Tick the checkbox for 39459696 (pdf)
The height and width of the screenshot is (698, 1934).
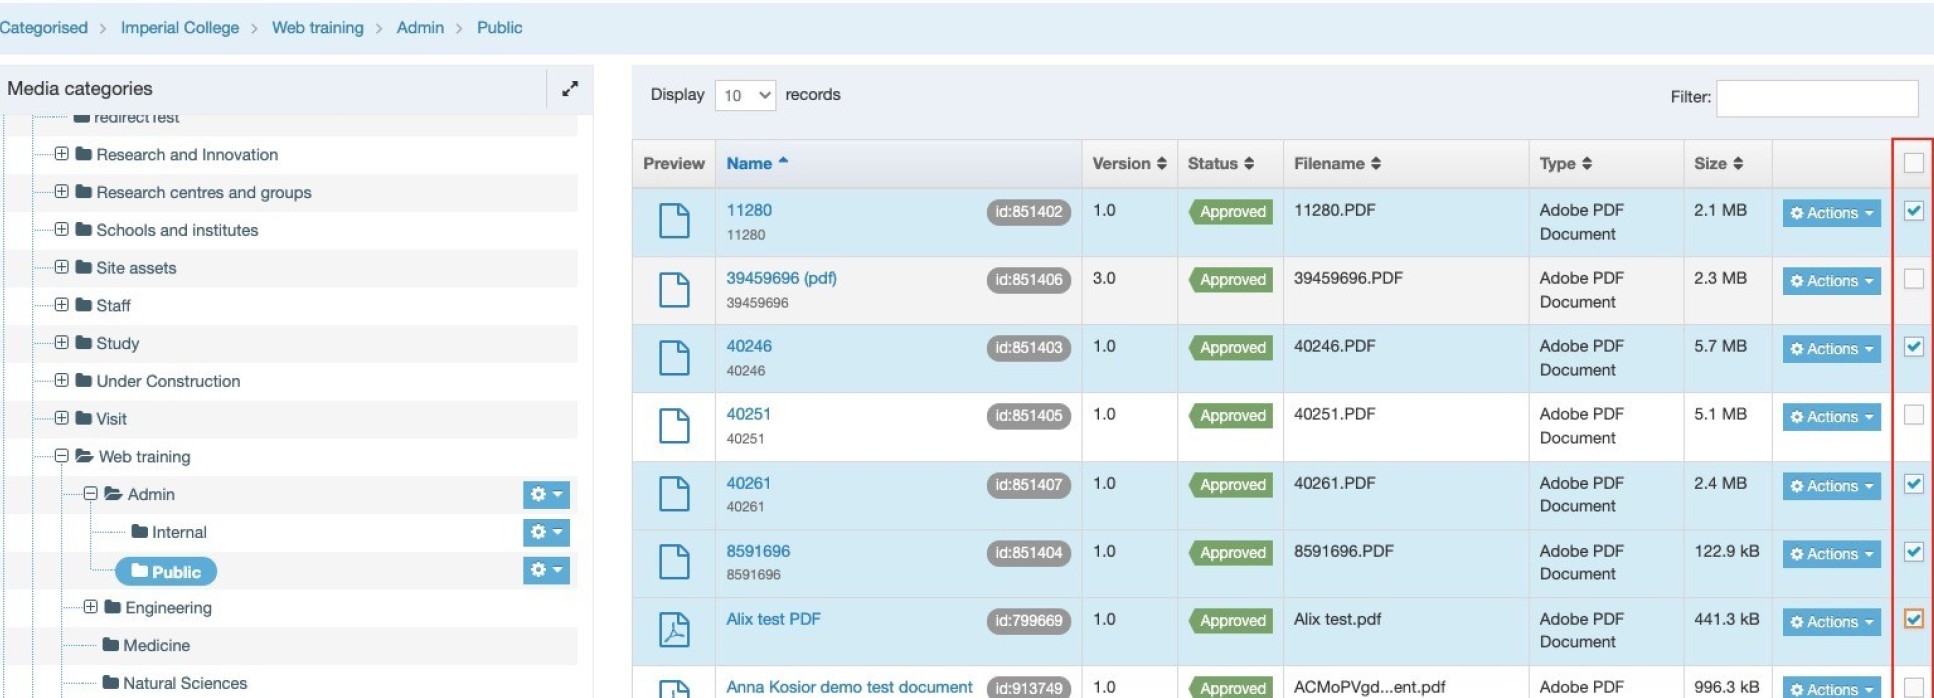1913,279
